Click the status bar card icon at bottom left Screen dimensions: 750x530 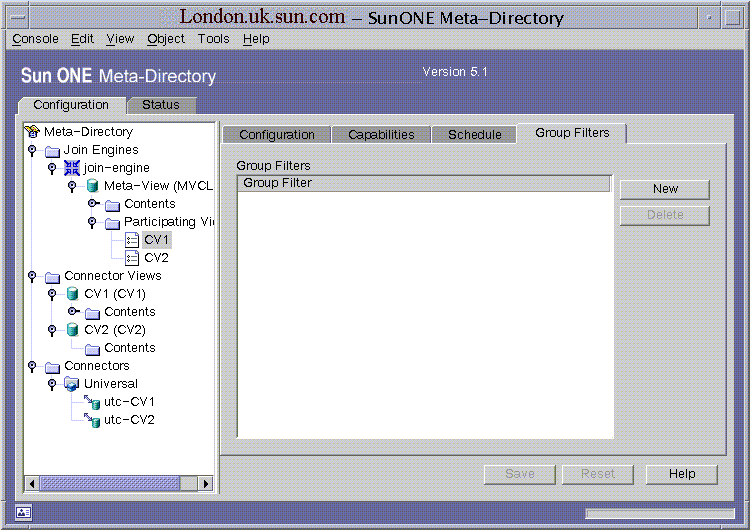click(x=23, y=513)
